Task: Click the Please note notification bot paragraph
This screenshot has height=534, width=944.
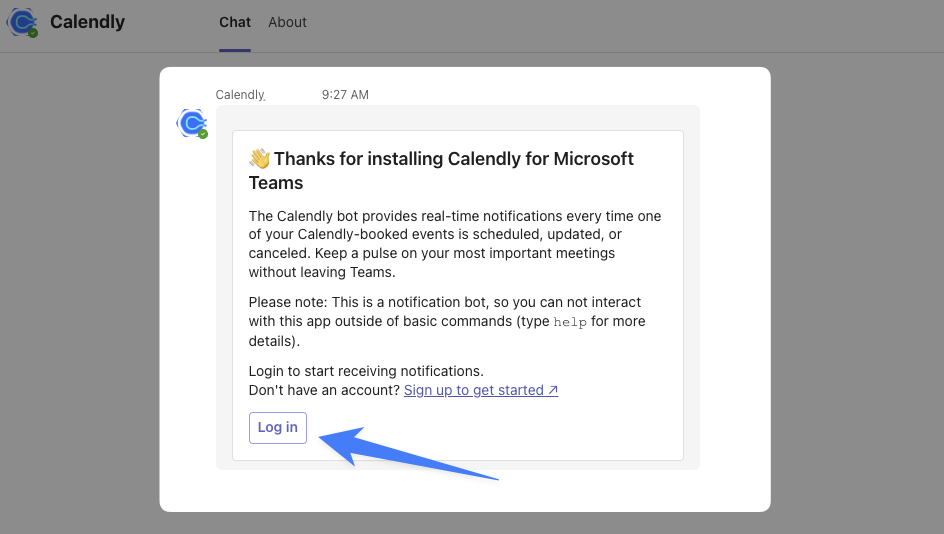Action: (x=446, y=321)
